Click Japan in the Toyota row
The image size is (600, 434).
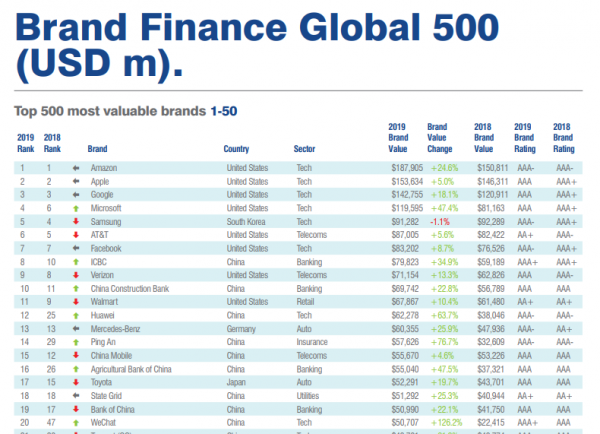click(236, 382)
